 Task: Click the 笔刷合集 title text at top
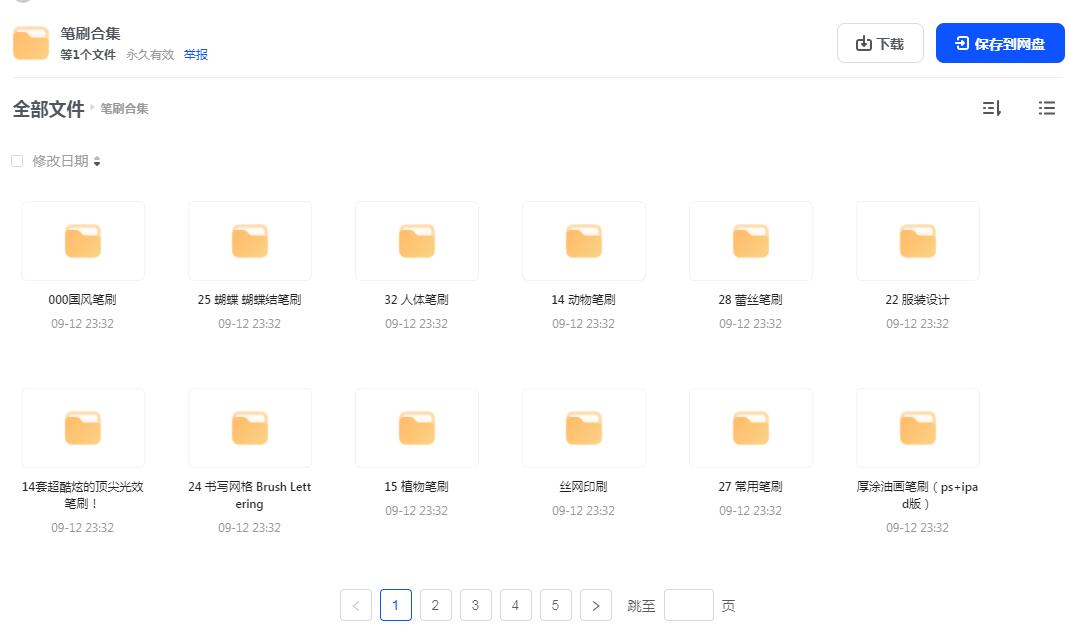90,33
